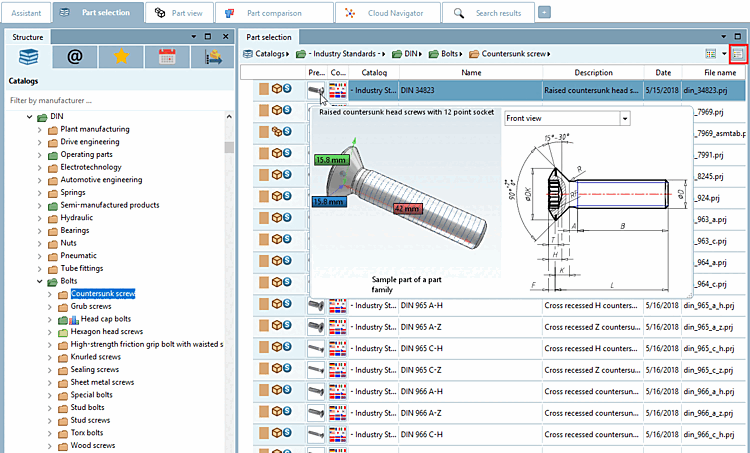Collapse the Bolts tree folder
750x453 pixels.
(x=40, y=281)
